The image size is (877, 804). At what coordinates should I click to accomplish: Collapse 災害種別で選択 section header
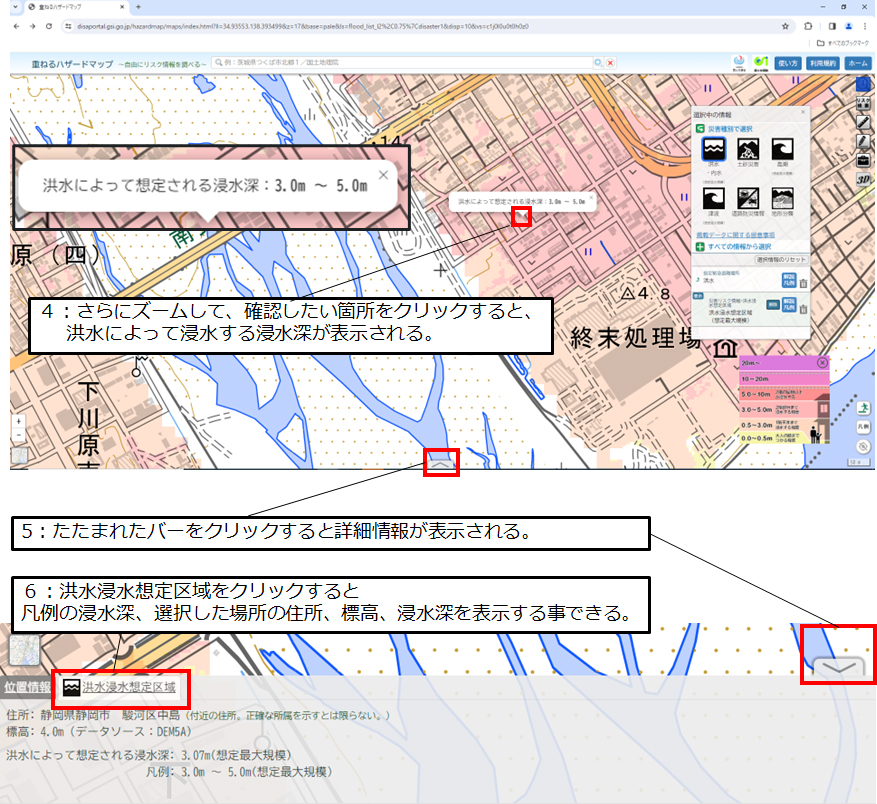725,129
